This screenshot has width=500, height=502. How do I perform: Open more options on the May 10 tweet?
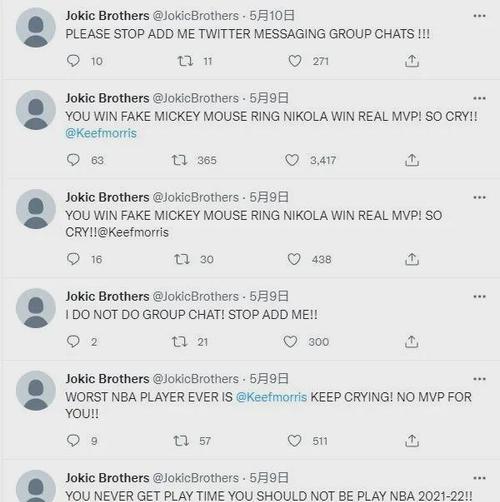point(479,16)
